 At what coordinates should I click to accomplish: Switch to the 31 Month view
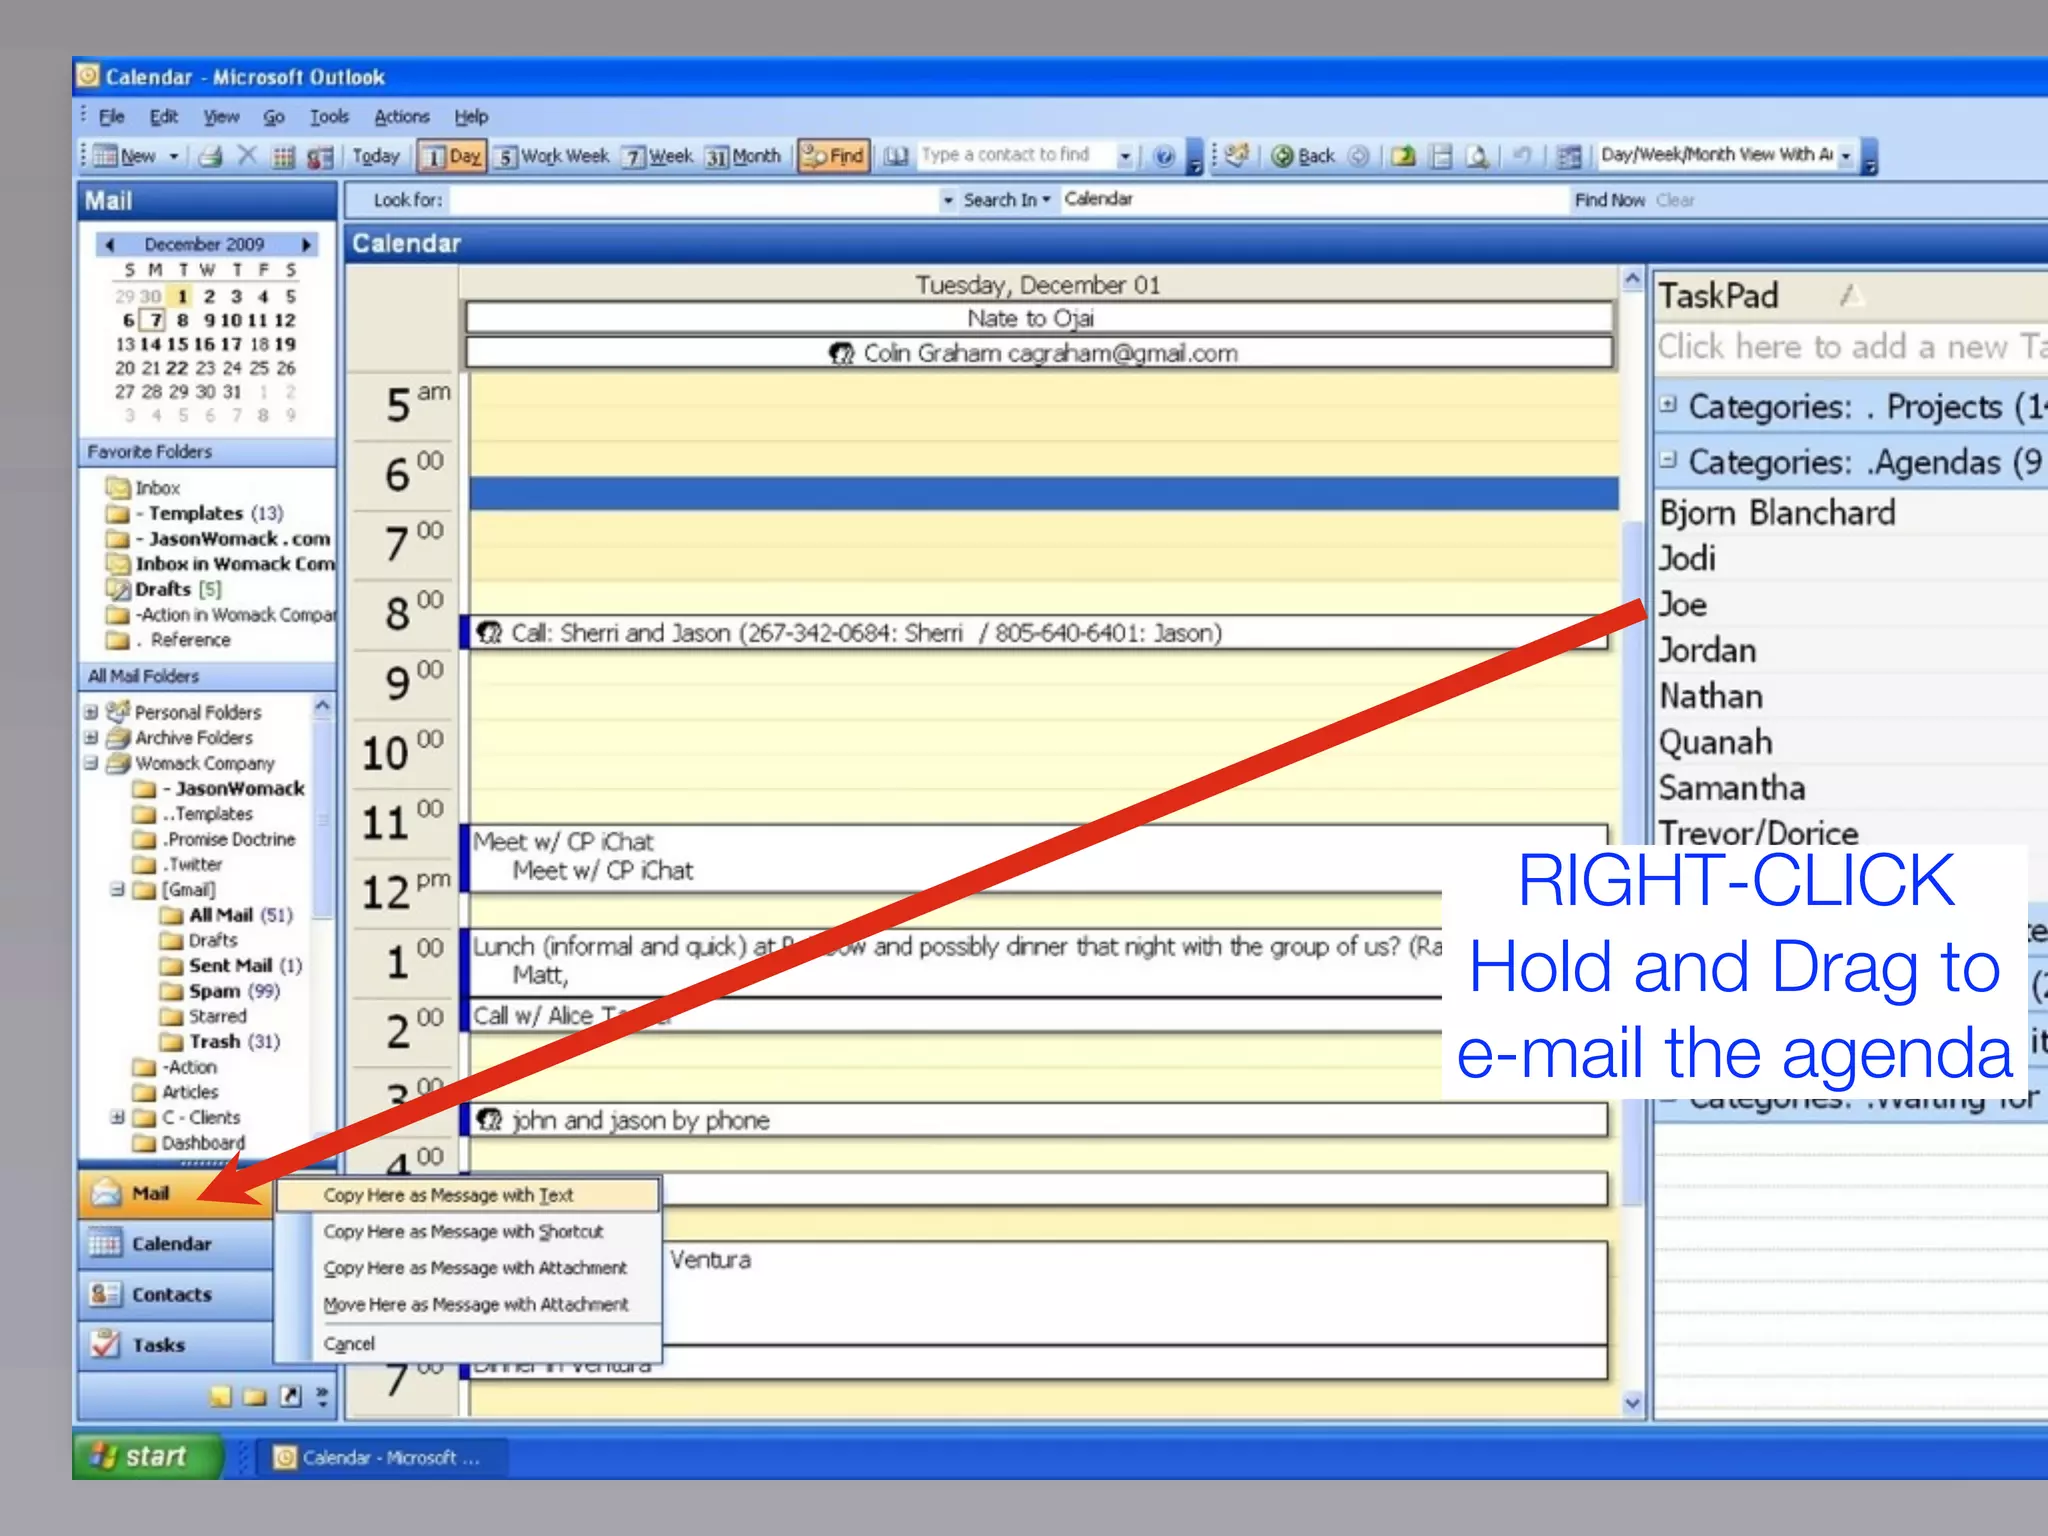point(743,156)
